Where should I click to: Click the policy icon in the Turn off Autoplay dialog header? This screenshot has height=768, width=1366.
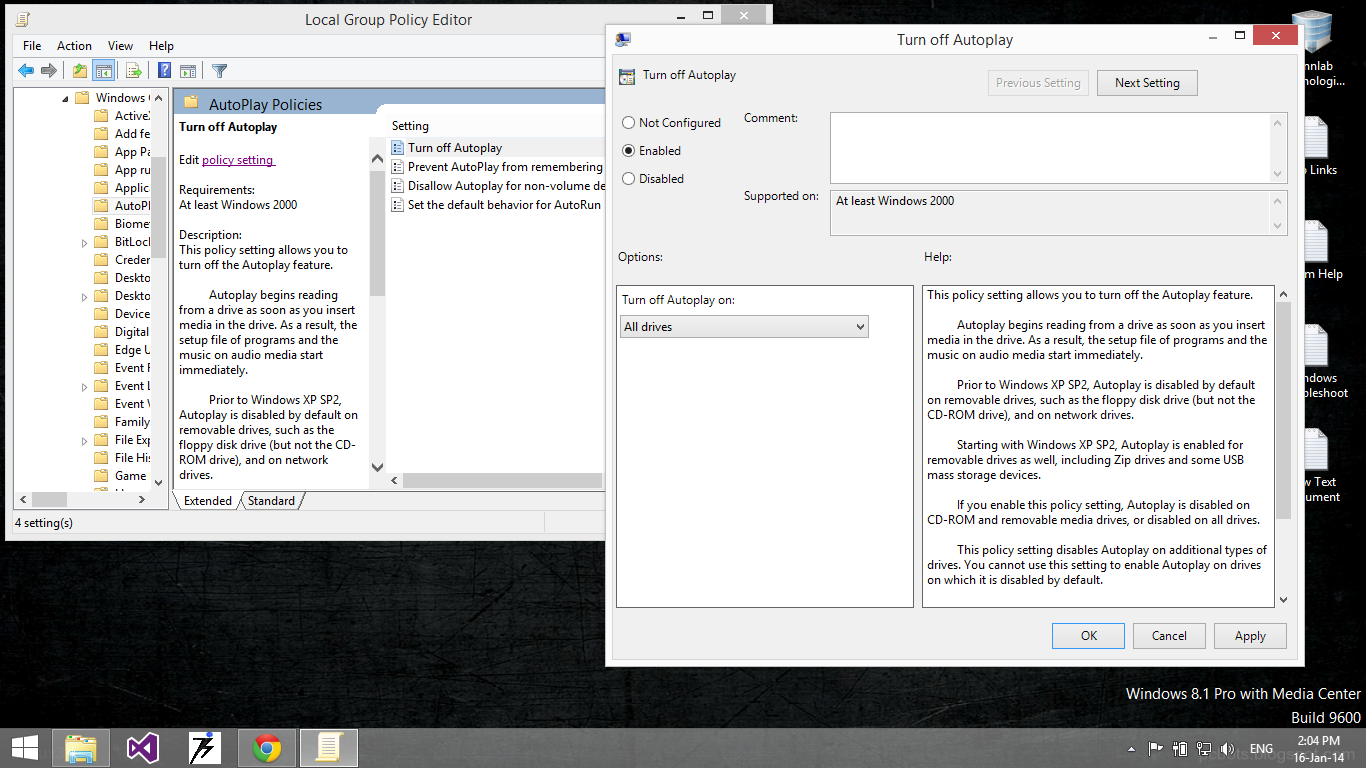(x=627, y=76)
